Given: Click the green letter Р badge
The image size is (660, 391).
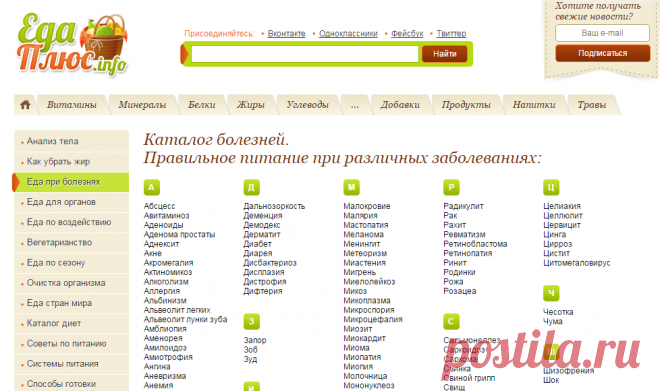Looking at the screenshot, I should pos(451,187).
